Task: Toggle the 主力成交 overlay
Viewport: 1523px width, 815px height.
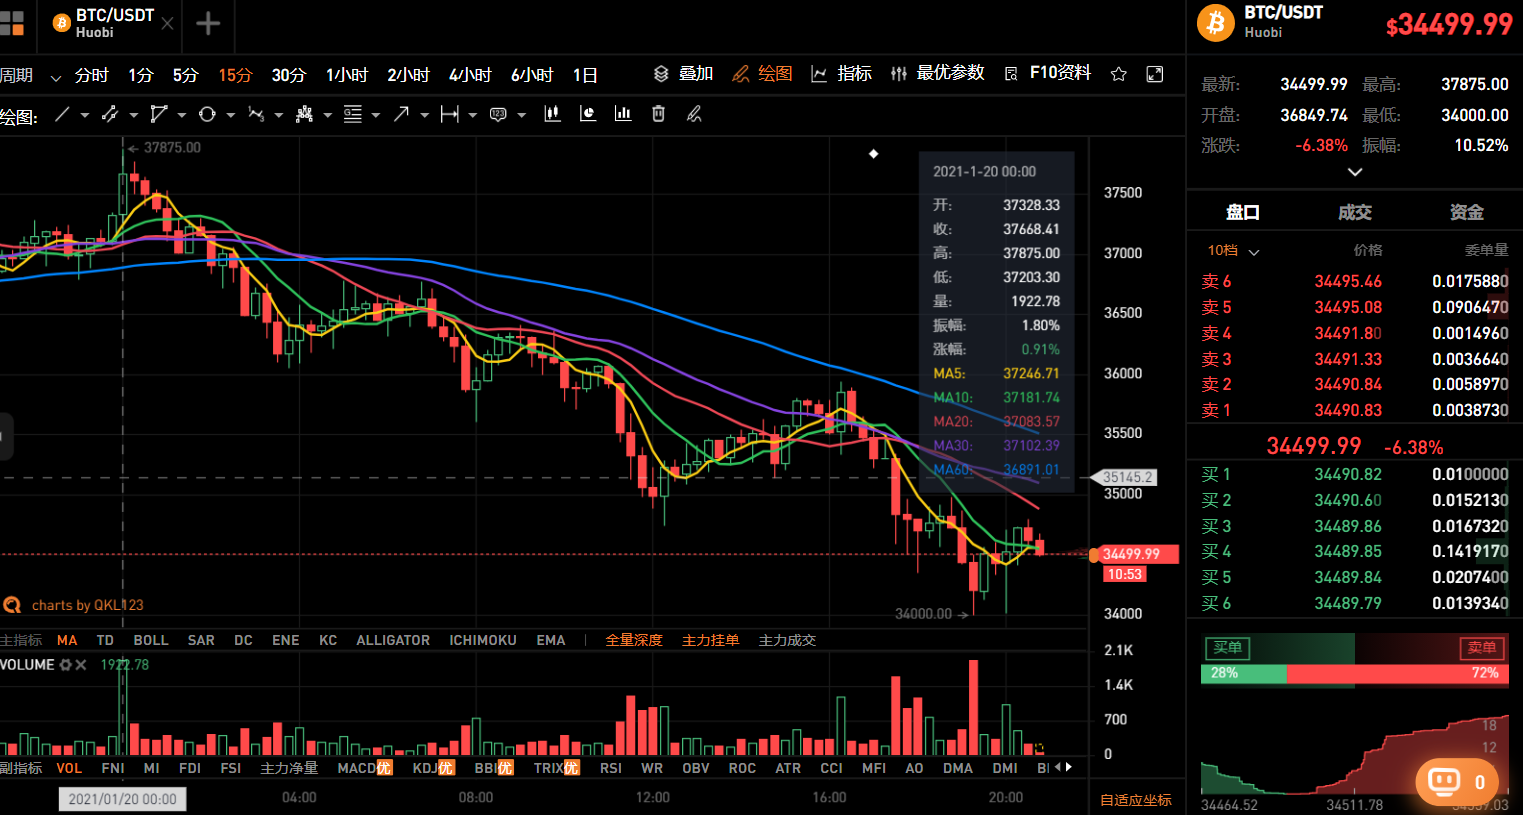Action: [x=787, y=640]
